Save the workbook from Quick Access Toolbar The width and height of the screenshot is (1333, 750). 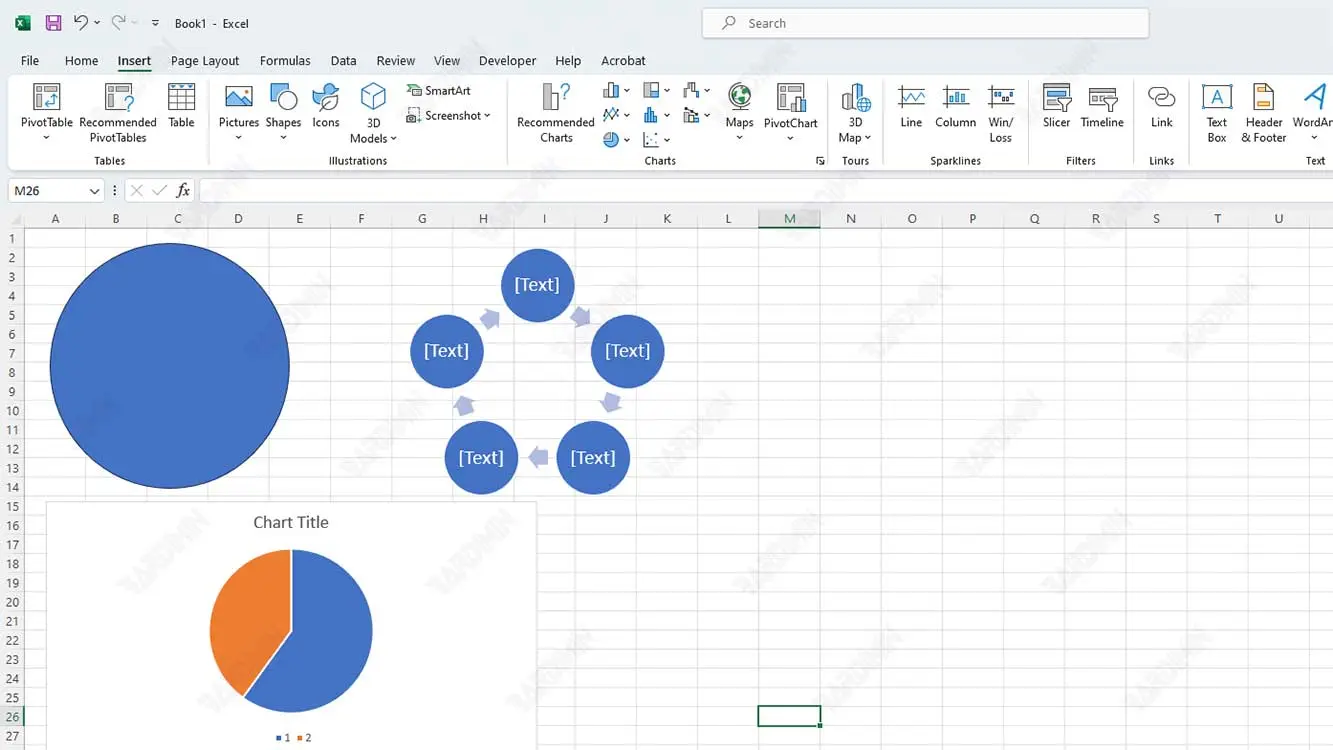click(54, 23)
